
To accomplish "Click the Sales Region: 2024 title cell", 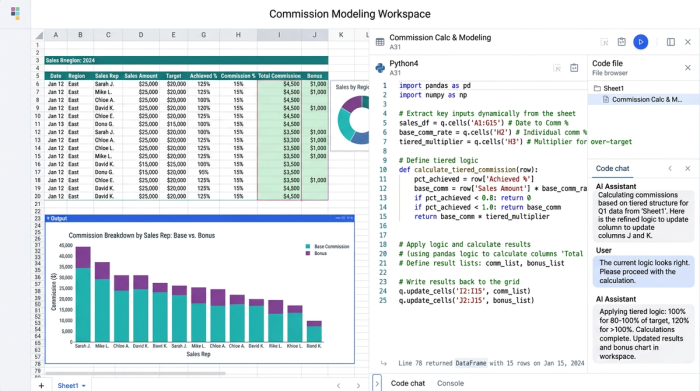I will point(186,60).
